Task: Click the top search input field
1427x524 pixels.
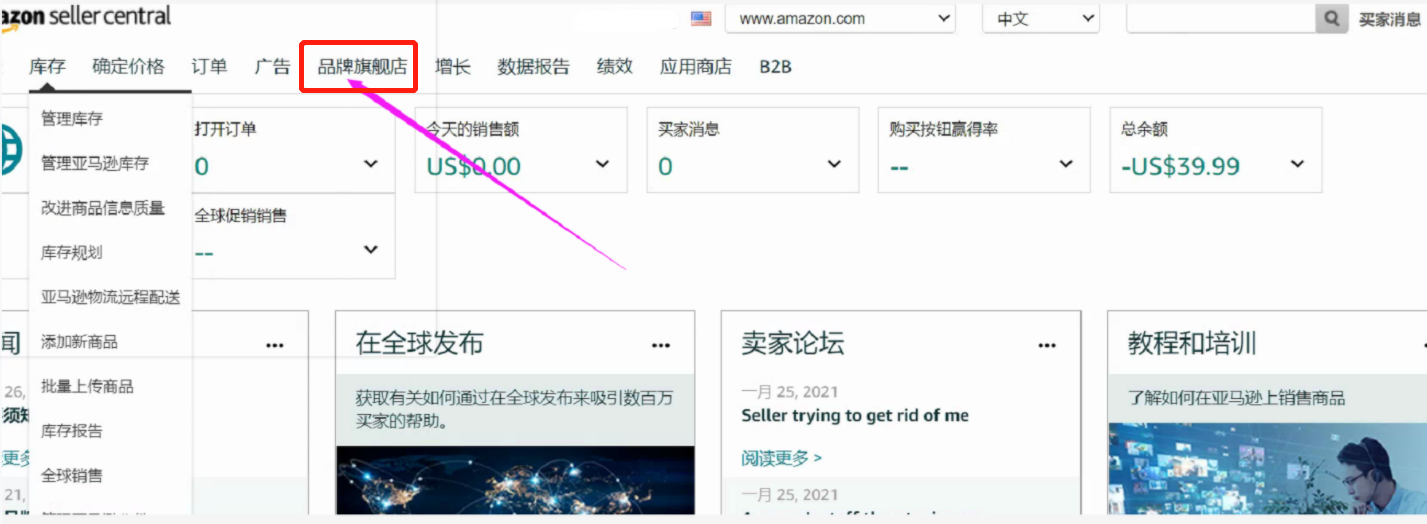Action: (1220, 18)
